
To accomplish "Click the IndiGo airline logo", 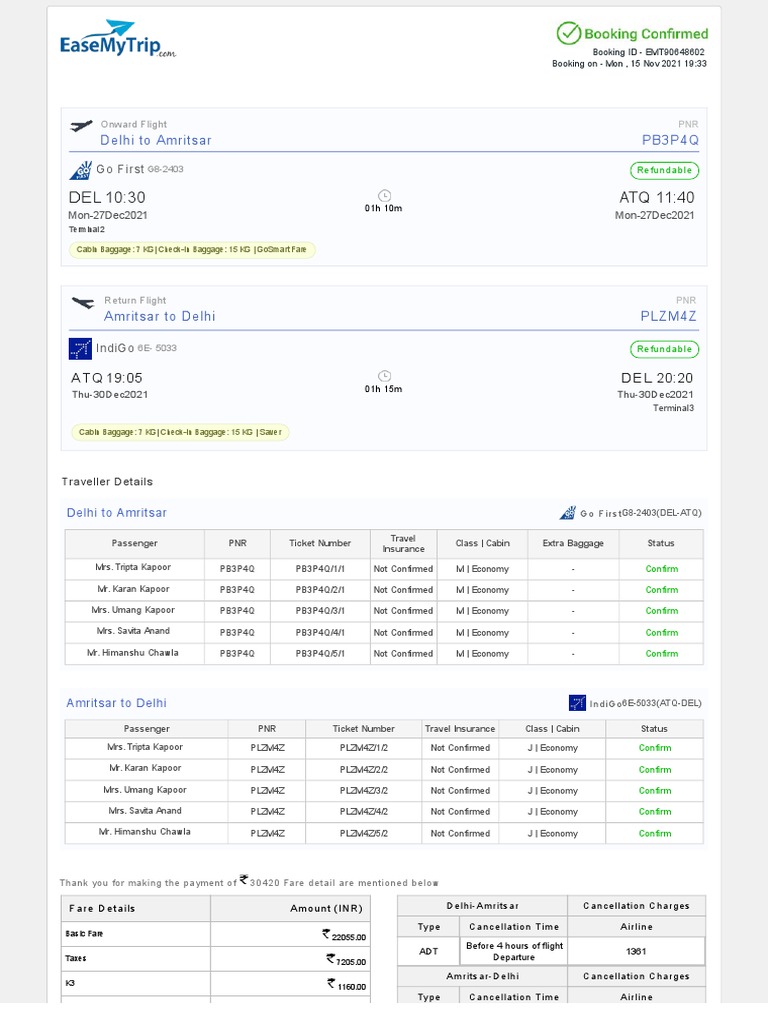I will pyautogui.click(x=80, y=348).
